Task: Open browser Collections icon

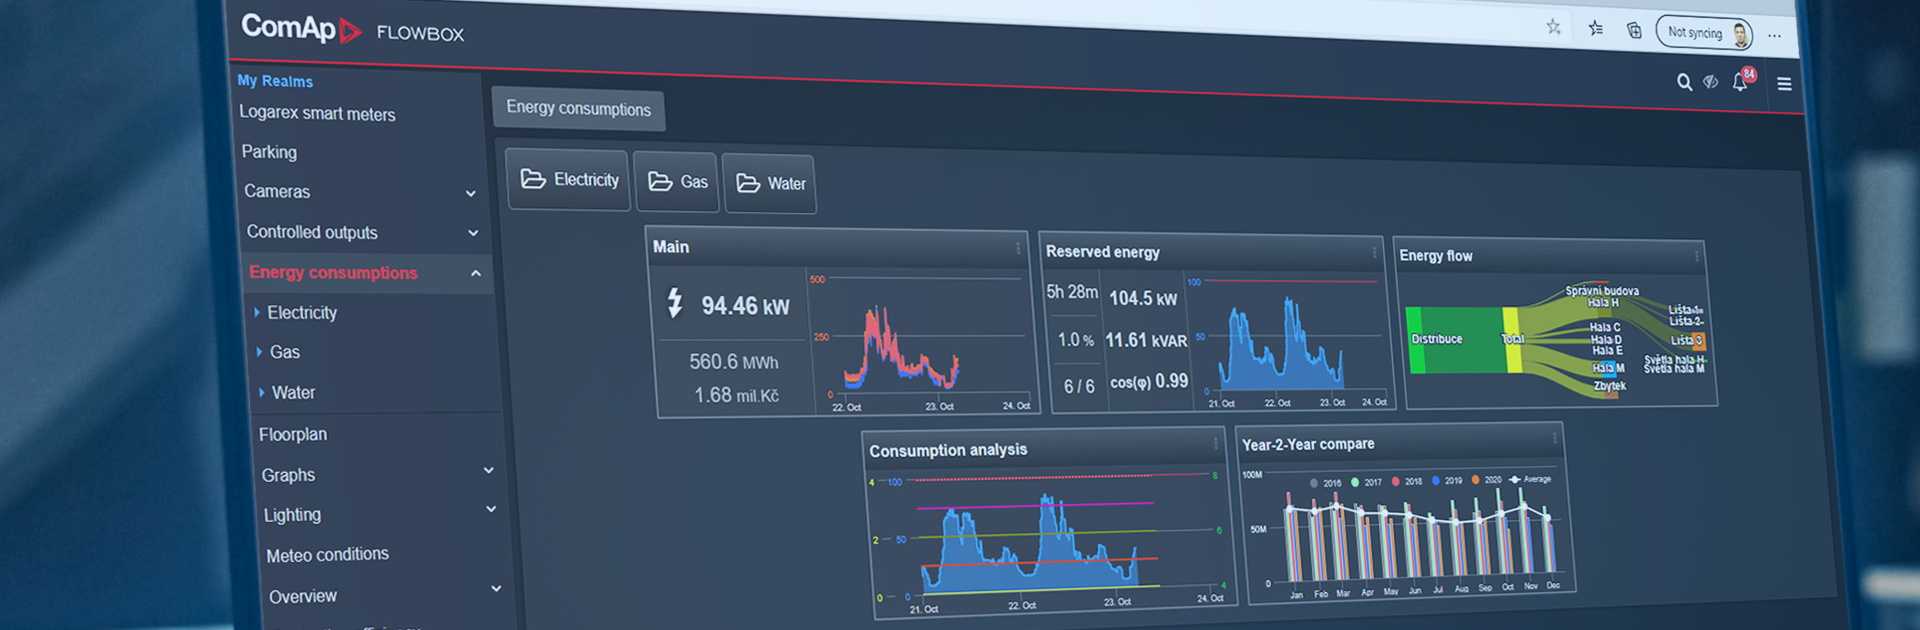Action: (1634, 30)
